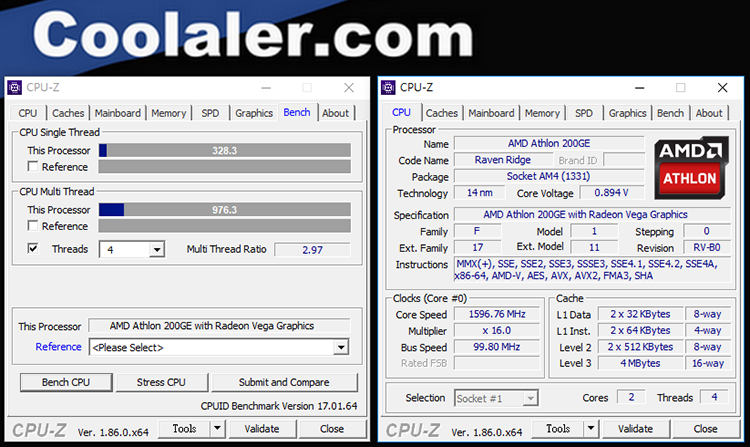
Task: Enable Reference checkbox under CPU Multi Thread
Action: click(33, 226)
